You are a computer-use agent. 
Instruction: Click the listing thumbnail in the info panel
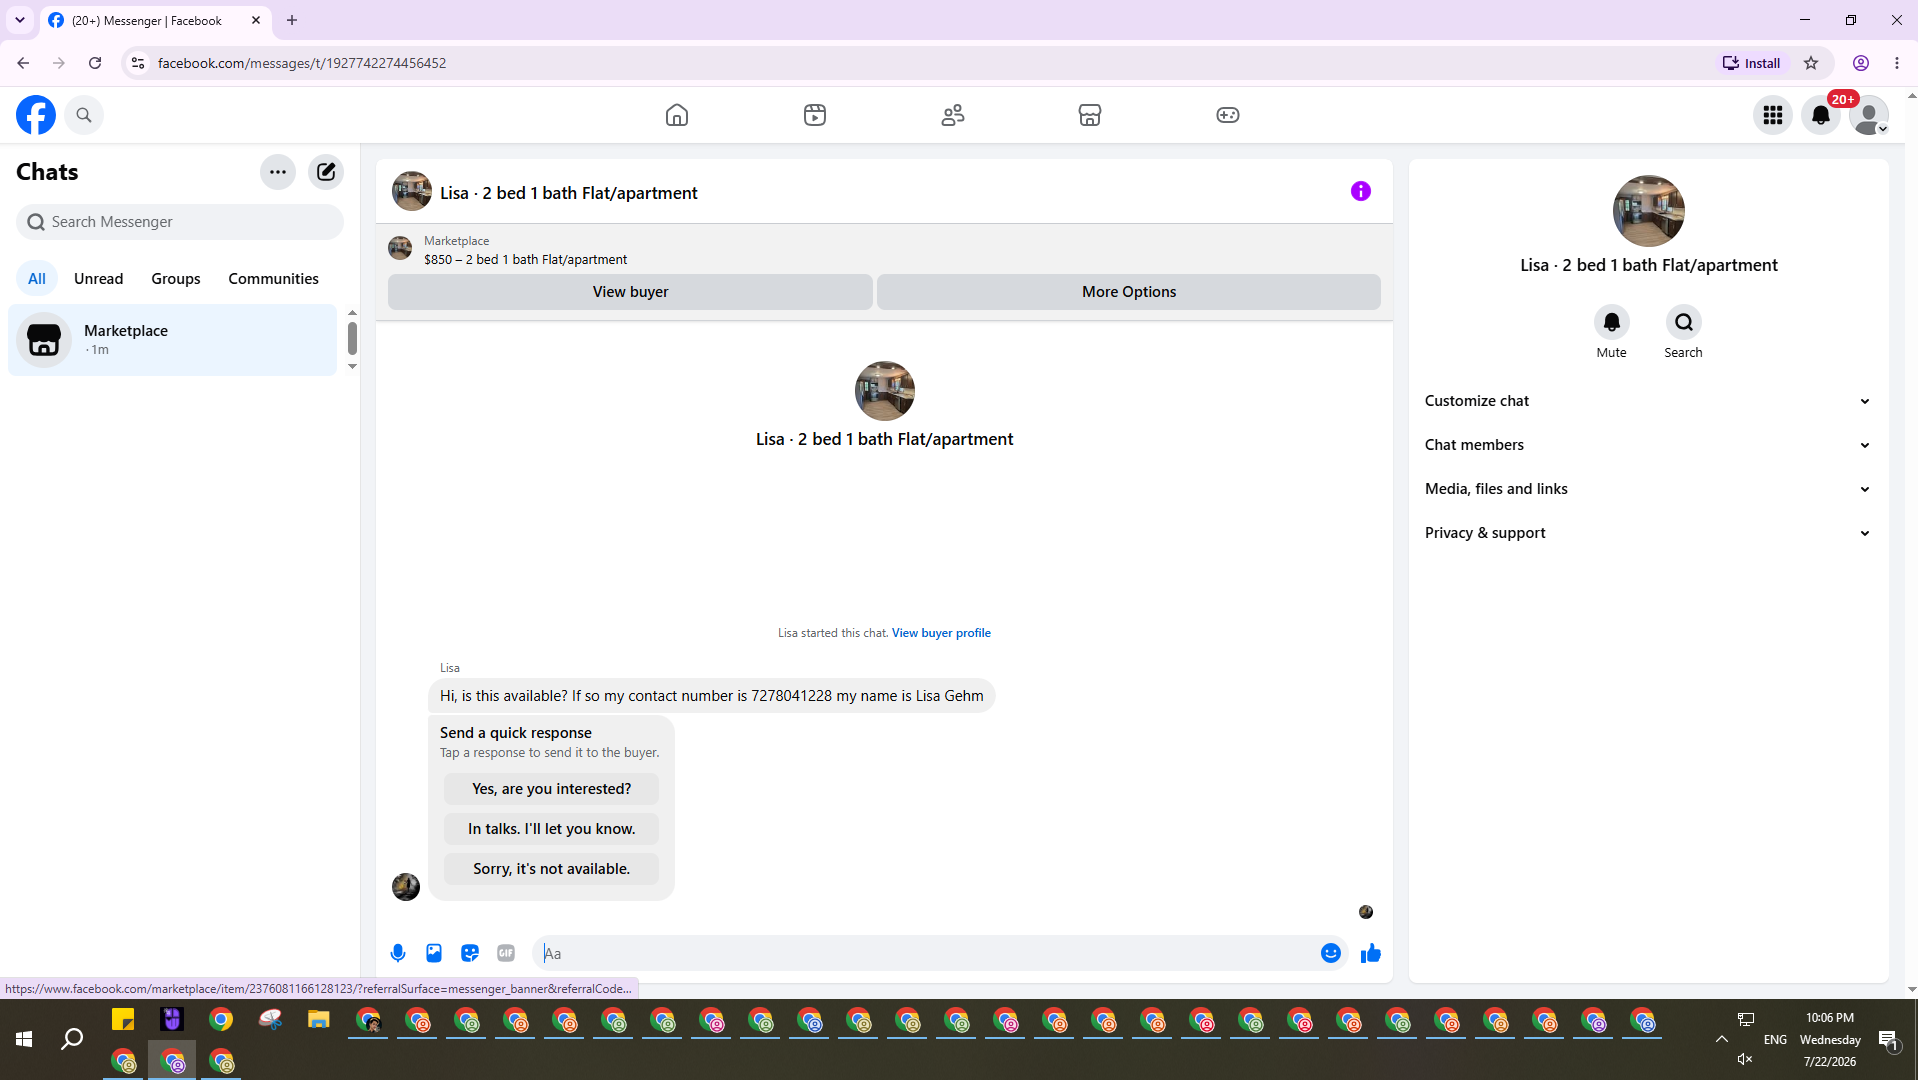point(1649,211)
